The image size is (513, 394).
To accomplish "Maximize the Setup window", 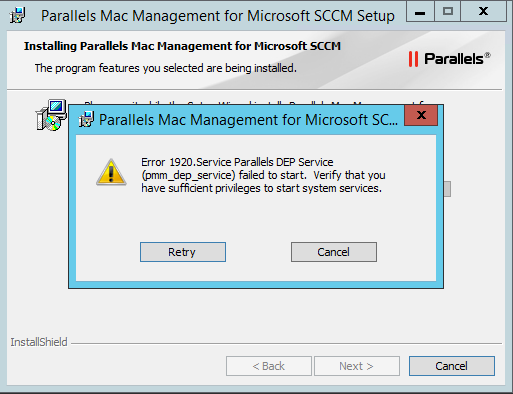I will pyautogui.click(x=448, y=12).
